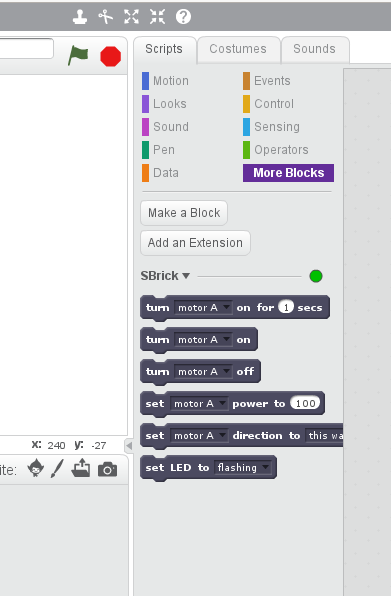
Task: Click SBrick green status indicator
Action: tap(316, 276)
